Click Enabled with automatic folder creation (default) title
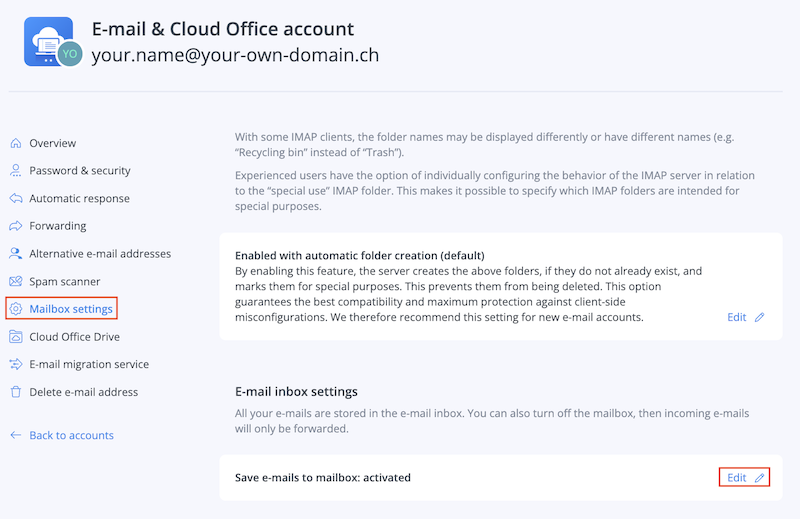The image size is (800, 519). pos(360,255)
